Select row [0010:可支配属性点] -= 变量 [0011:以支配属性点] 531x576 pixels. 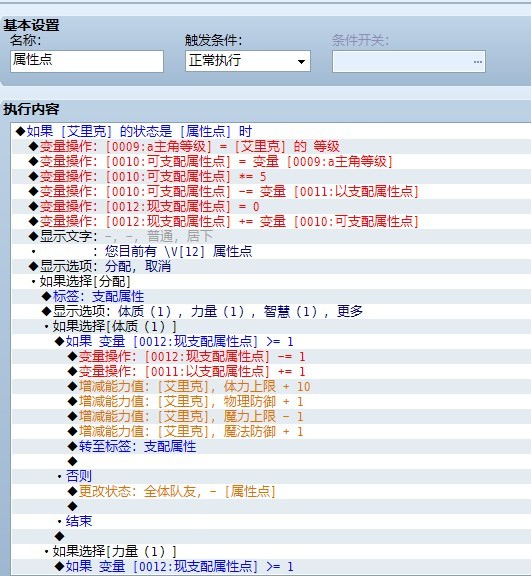tap(271, 191)
